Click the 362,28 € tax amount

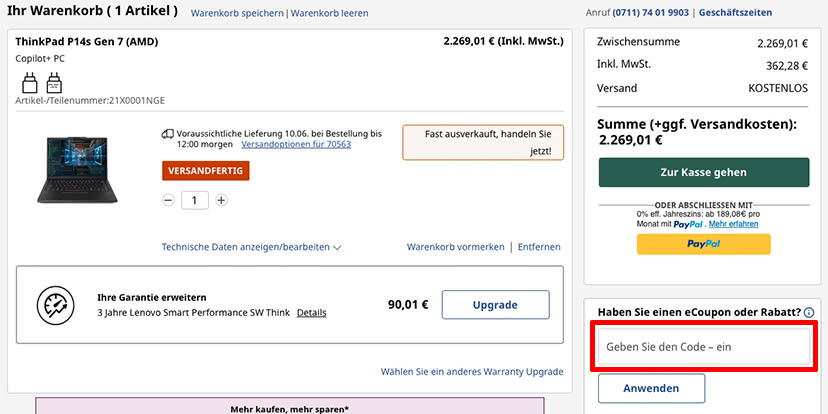coord(787,66)
